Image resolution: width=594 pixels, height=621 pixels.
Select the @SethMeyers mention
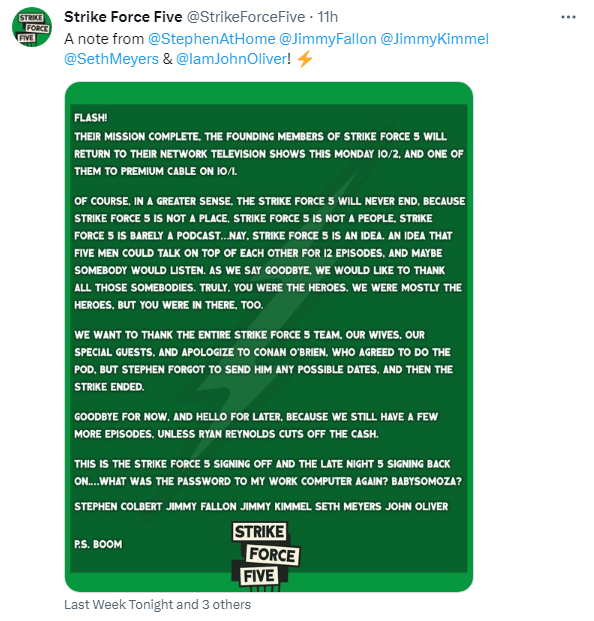click(x=111, y=59)
